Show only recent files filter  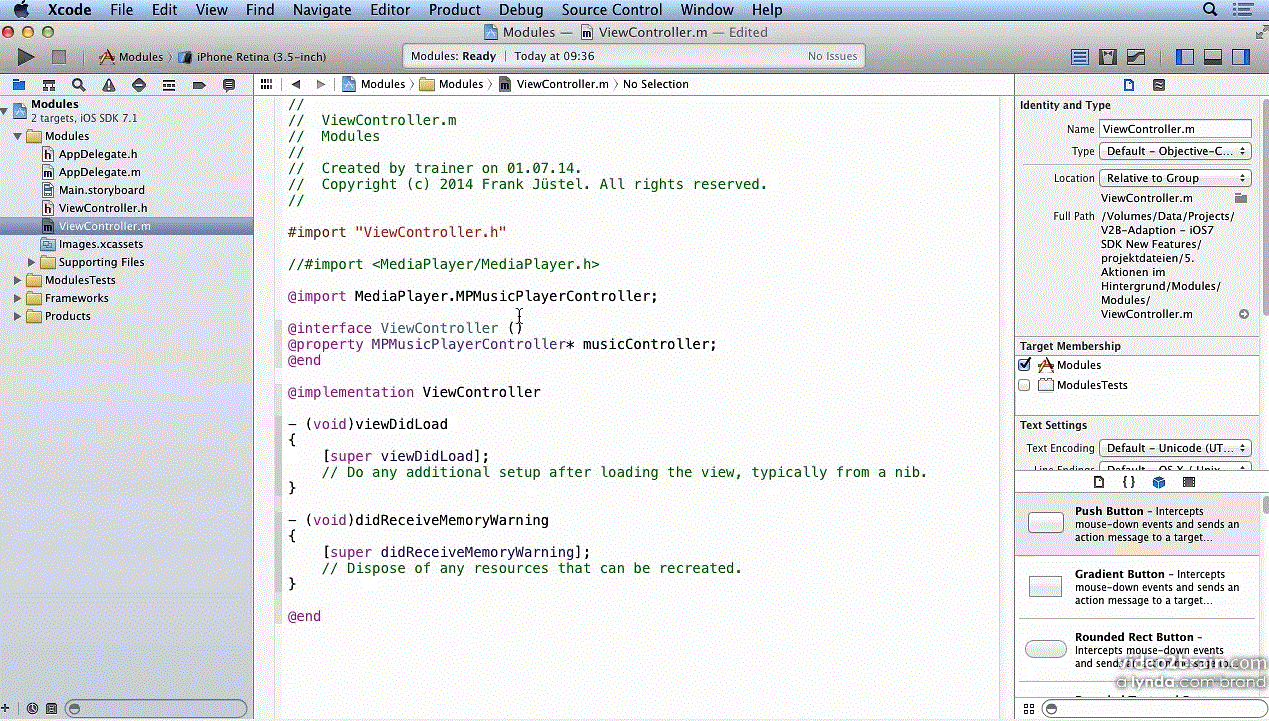coord(32,708)
